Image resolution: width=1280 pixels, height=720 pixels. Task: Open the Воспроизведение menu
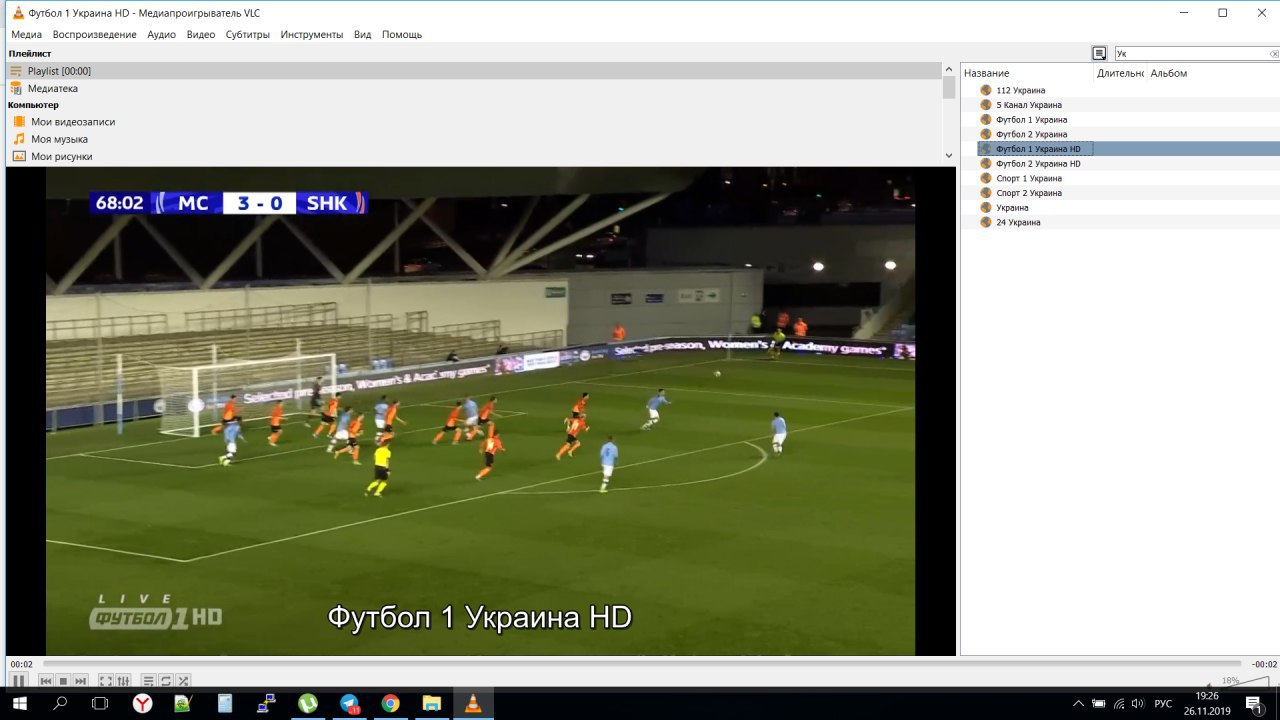[x=95, y=34]
